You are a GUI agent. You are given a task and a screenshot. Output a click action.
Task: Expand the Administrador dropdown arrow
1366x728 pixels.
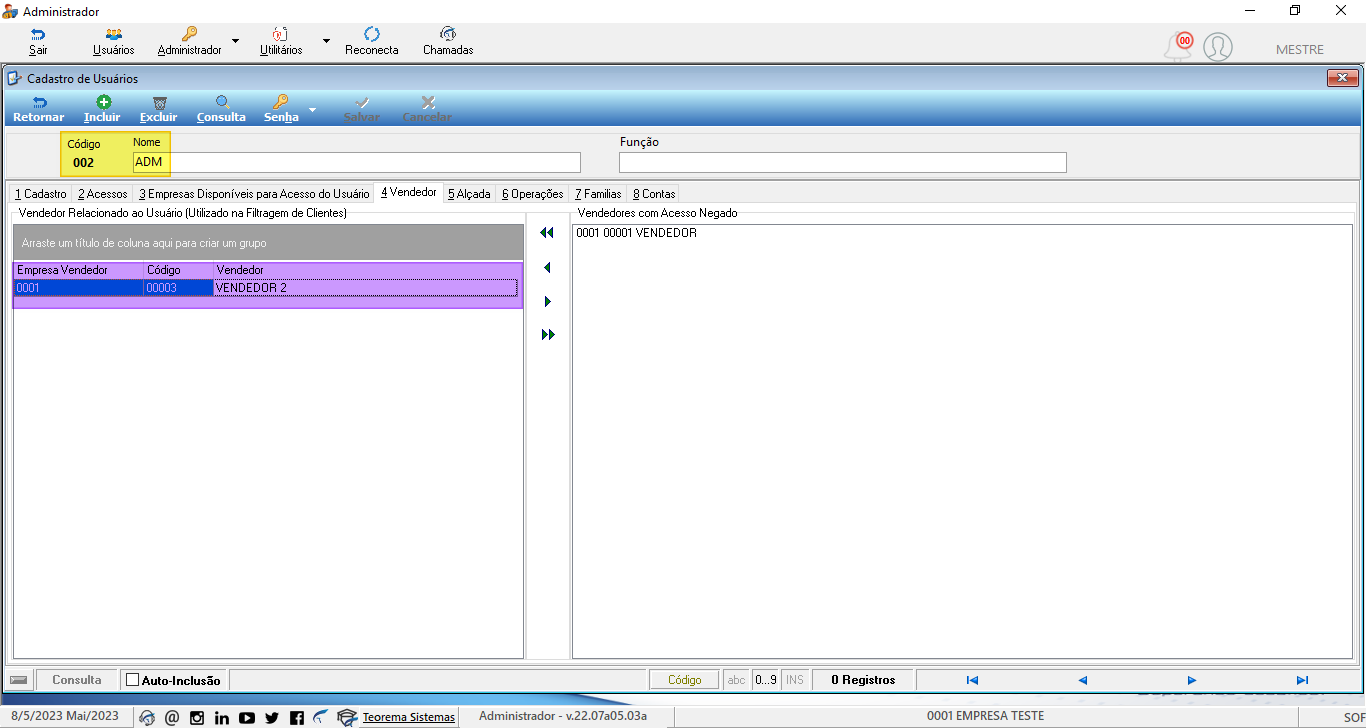tap(235, 41)
